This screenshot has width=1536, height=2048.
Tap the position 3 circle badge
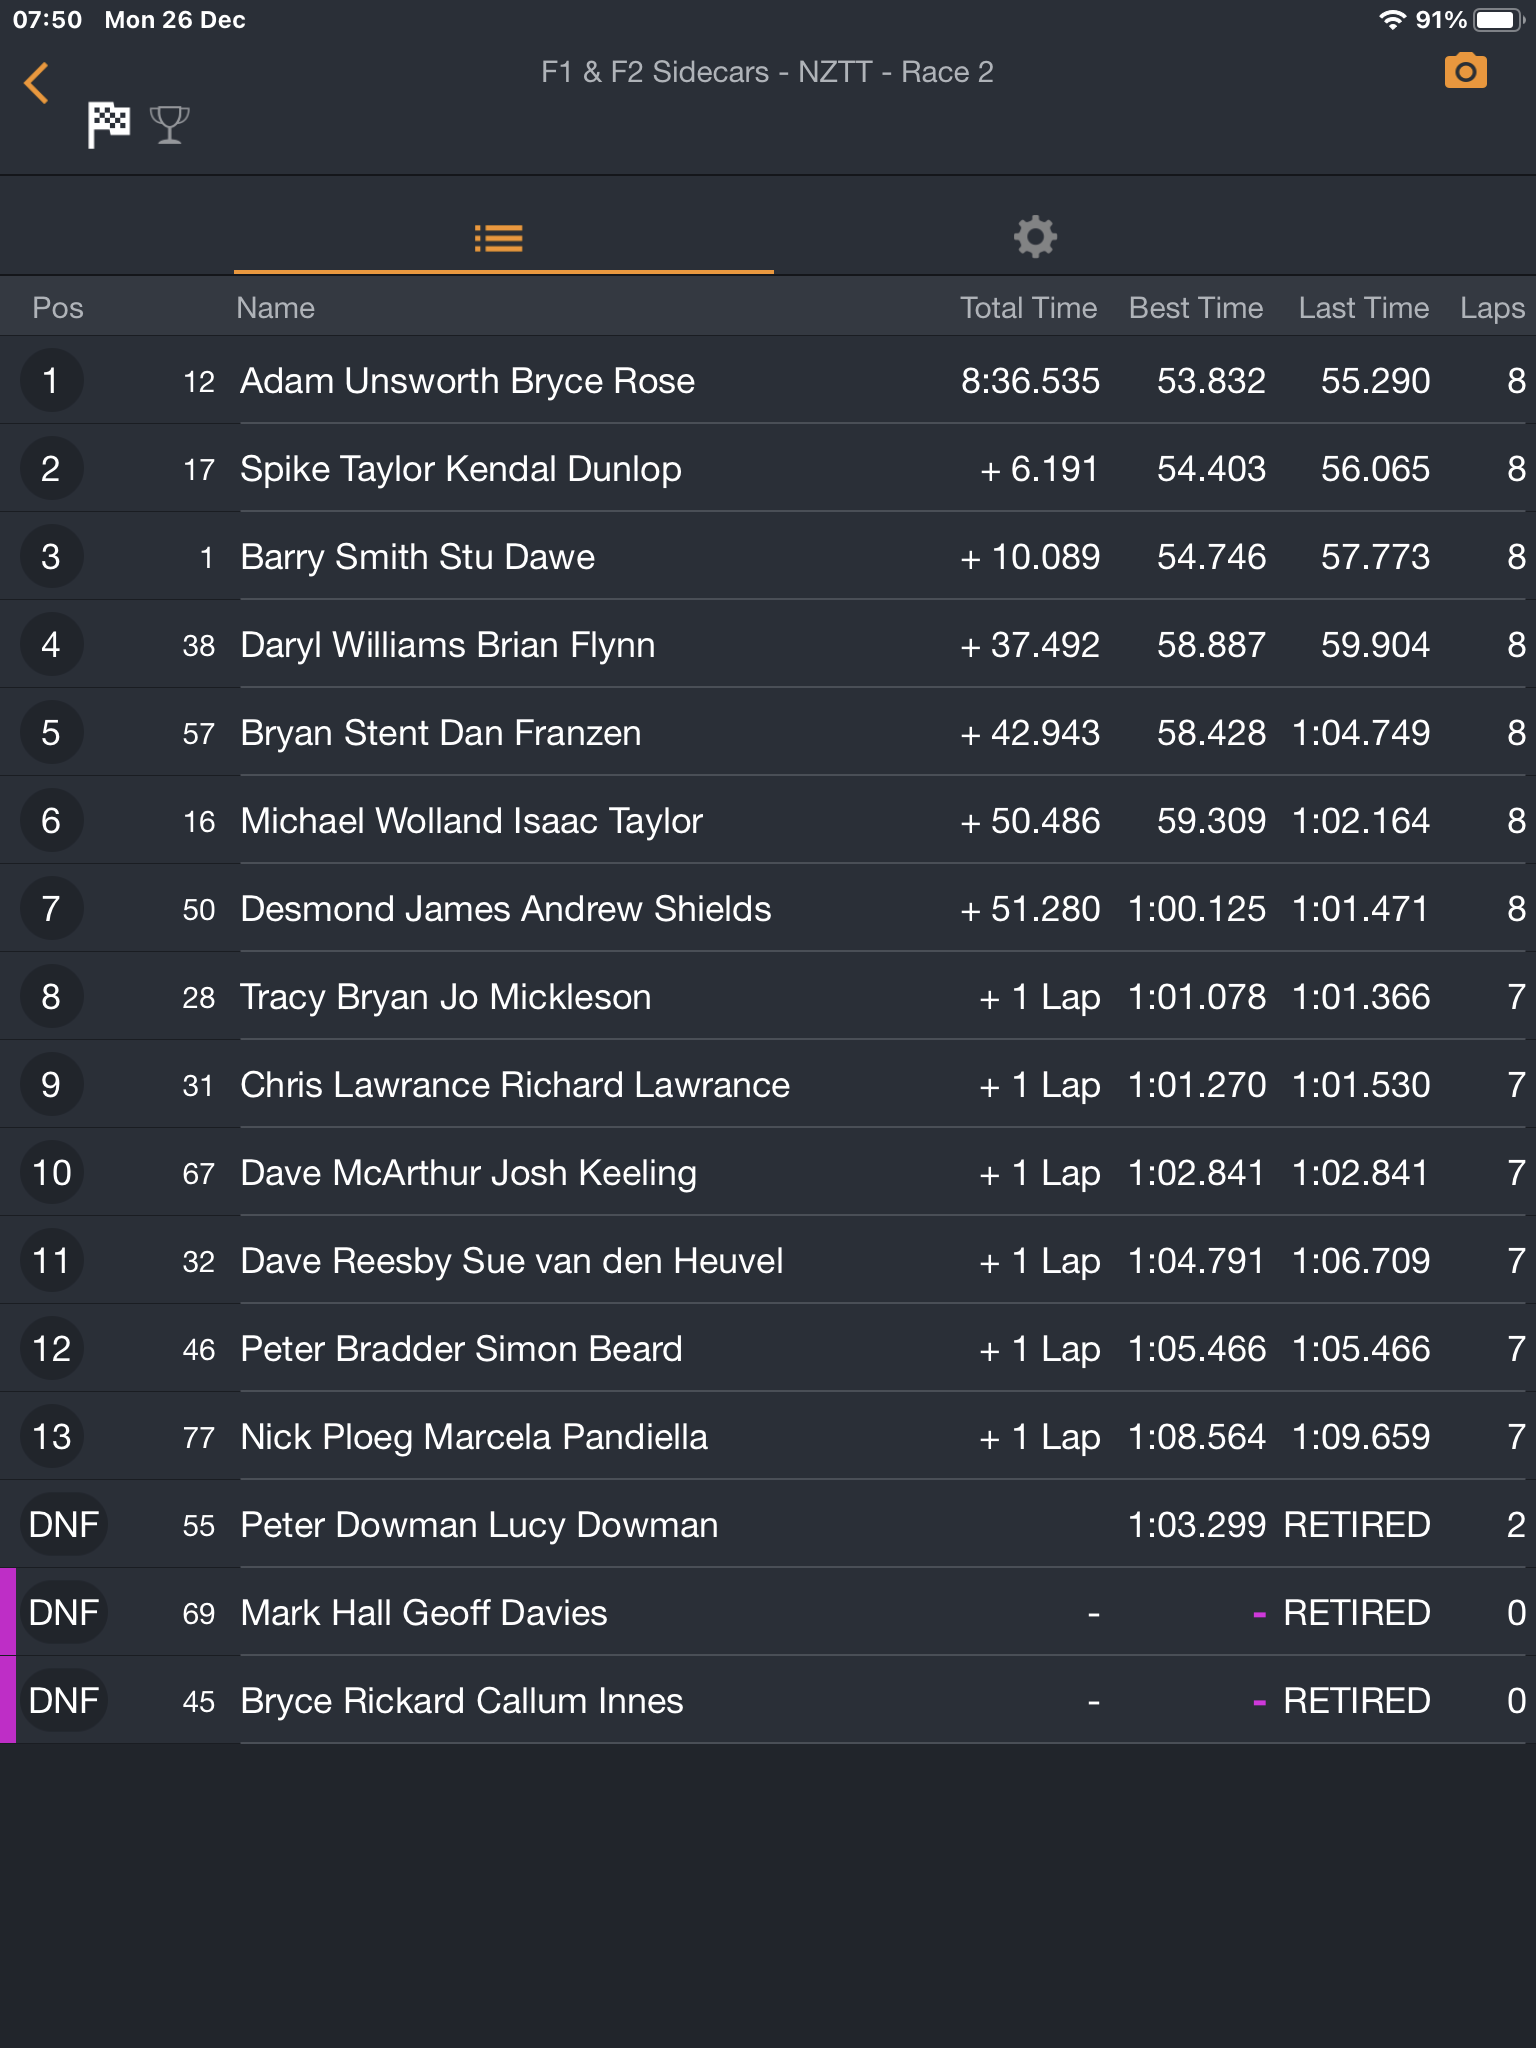(51, 557)
